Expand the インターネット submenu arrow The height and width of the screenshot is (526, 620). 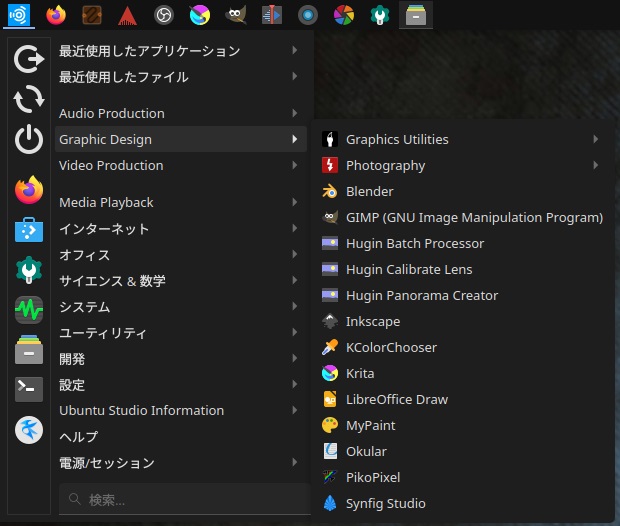click(x=295, y=228)
